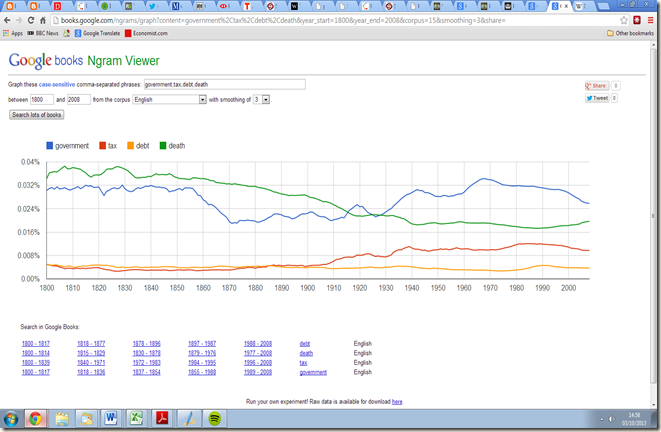Open Spotify from the taskbar

215,419
